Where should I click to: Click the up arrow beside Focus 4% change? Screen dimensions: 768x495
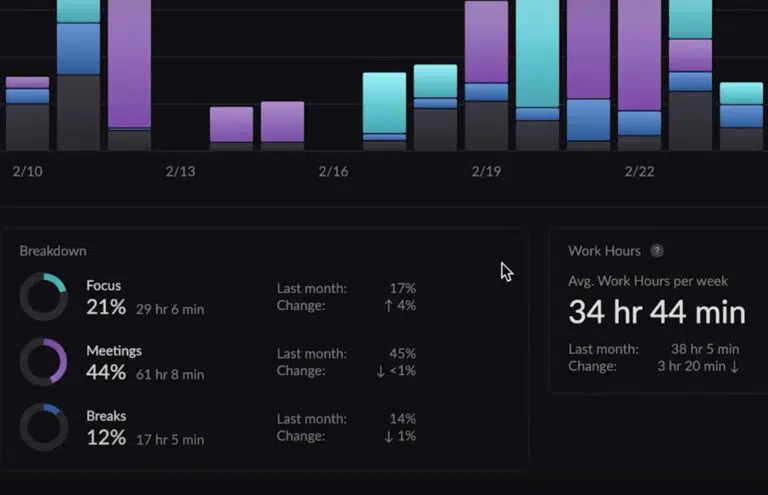tap(388, 305)
